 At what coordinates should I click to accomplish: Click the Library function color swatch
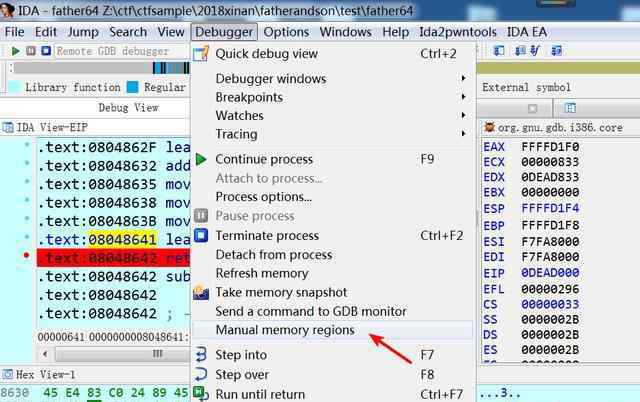(x=15, y=87)
